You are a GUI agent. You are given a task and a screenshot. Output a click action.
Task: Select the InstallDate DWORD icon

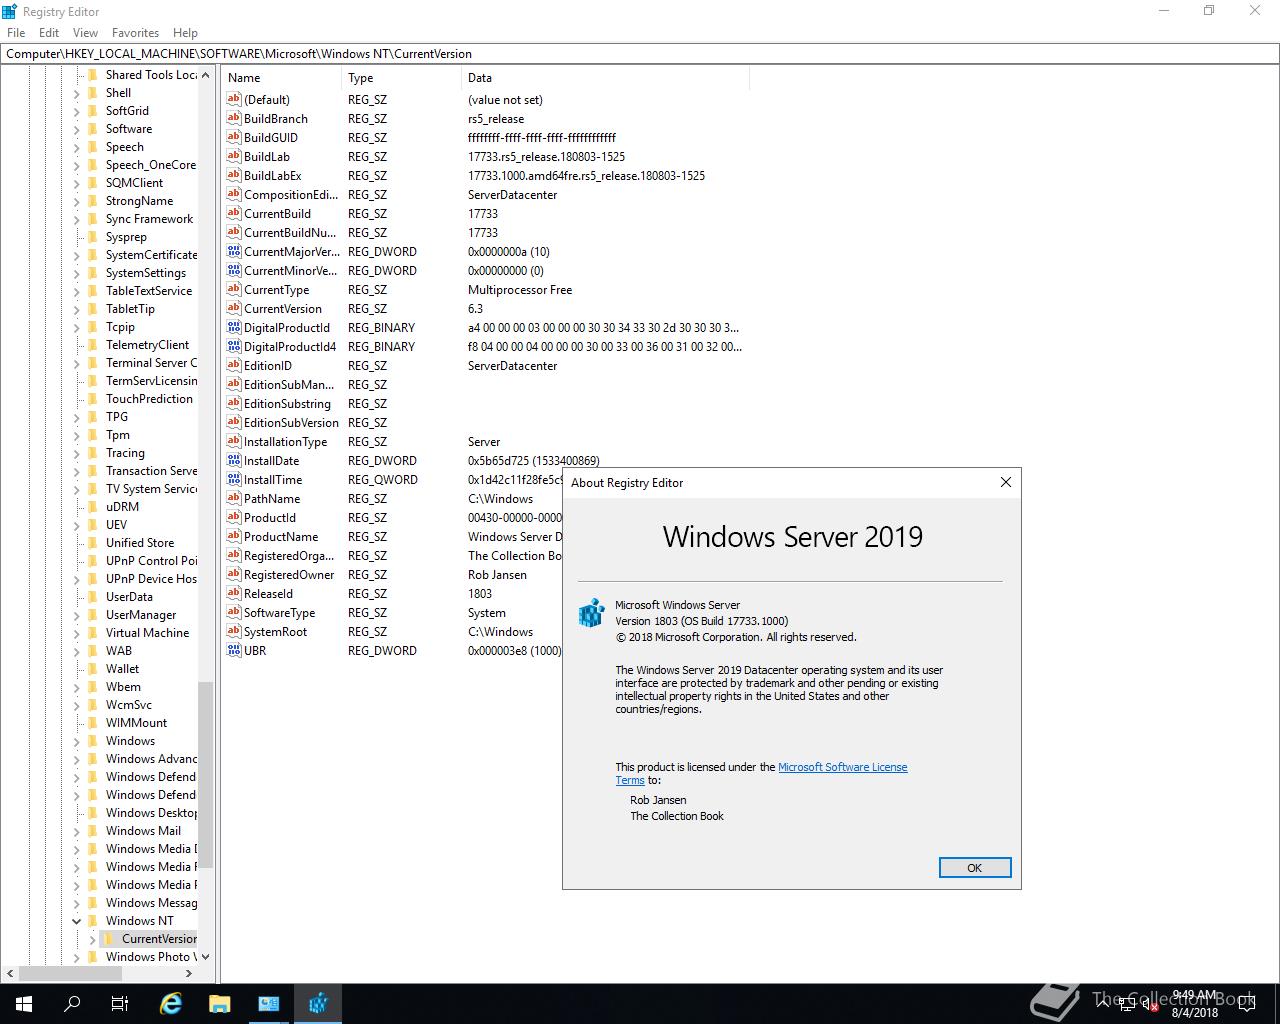coord(234,460)
